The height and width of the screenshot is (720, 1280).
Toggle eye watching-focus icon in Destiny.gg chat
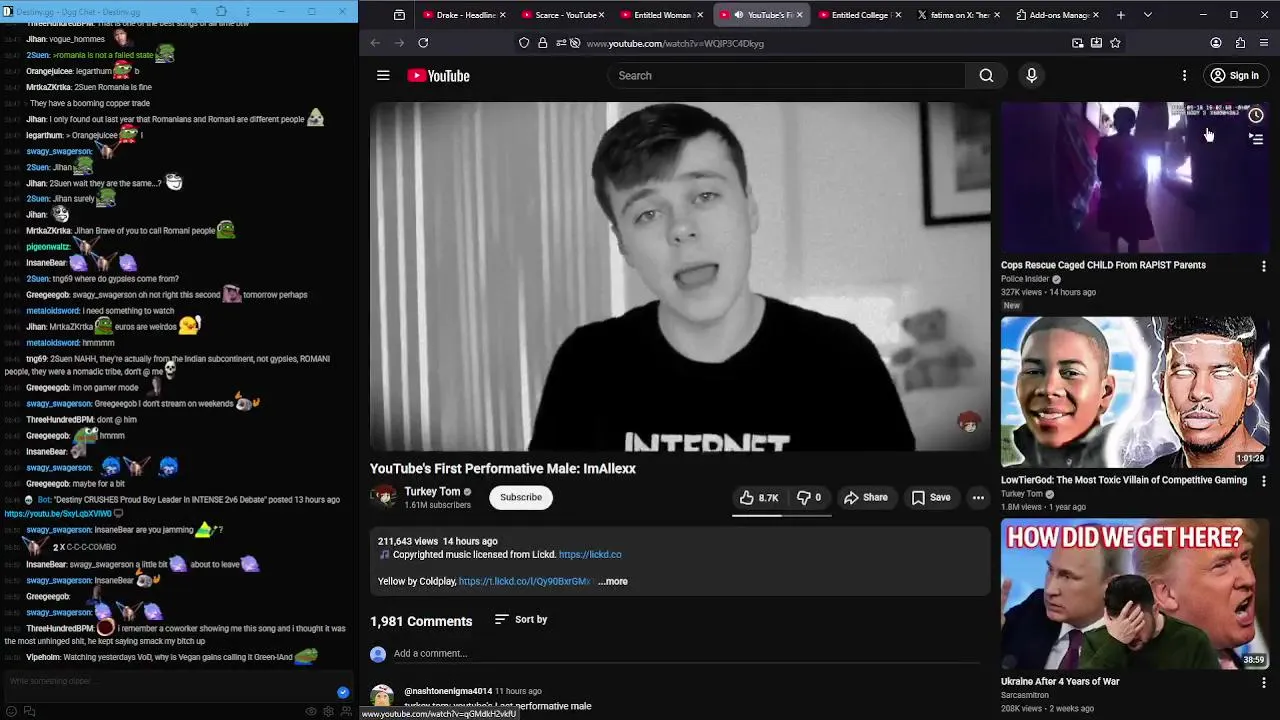[x=311, y=711]
